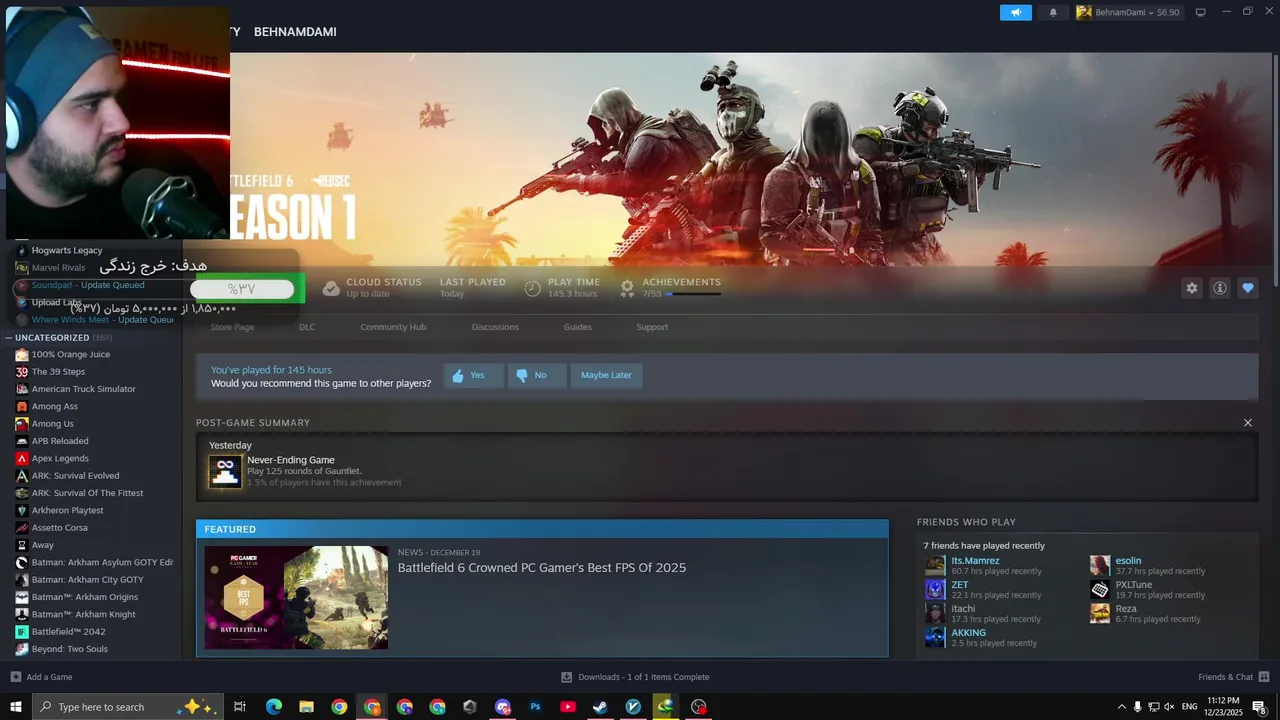This screenshot has height=720, width=1280.
Task: Open the DLC tab
Action: [307, 327]
